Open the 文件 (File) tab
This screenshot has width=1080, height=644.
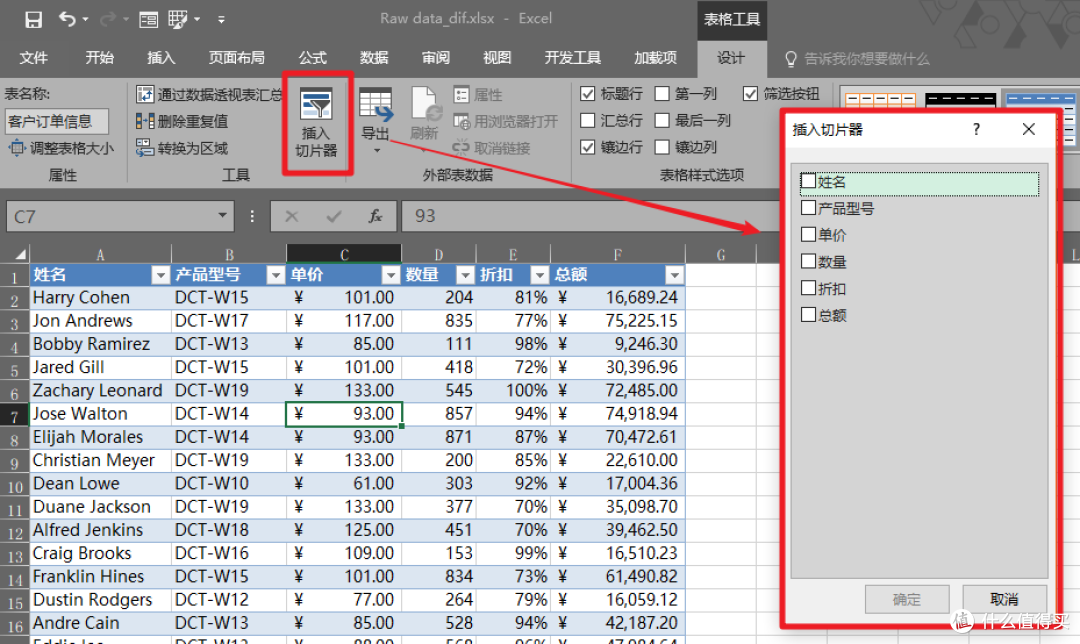tap(33, 58)
